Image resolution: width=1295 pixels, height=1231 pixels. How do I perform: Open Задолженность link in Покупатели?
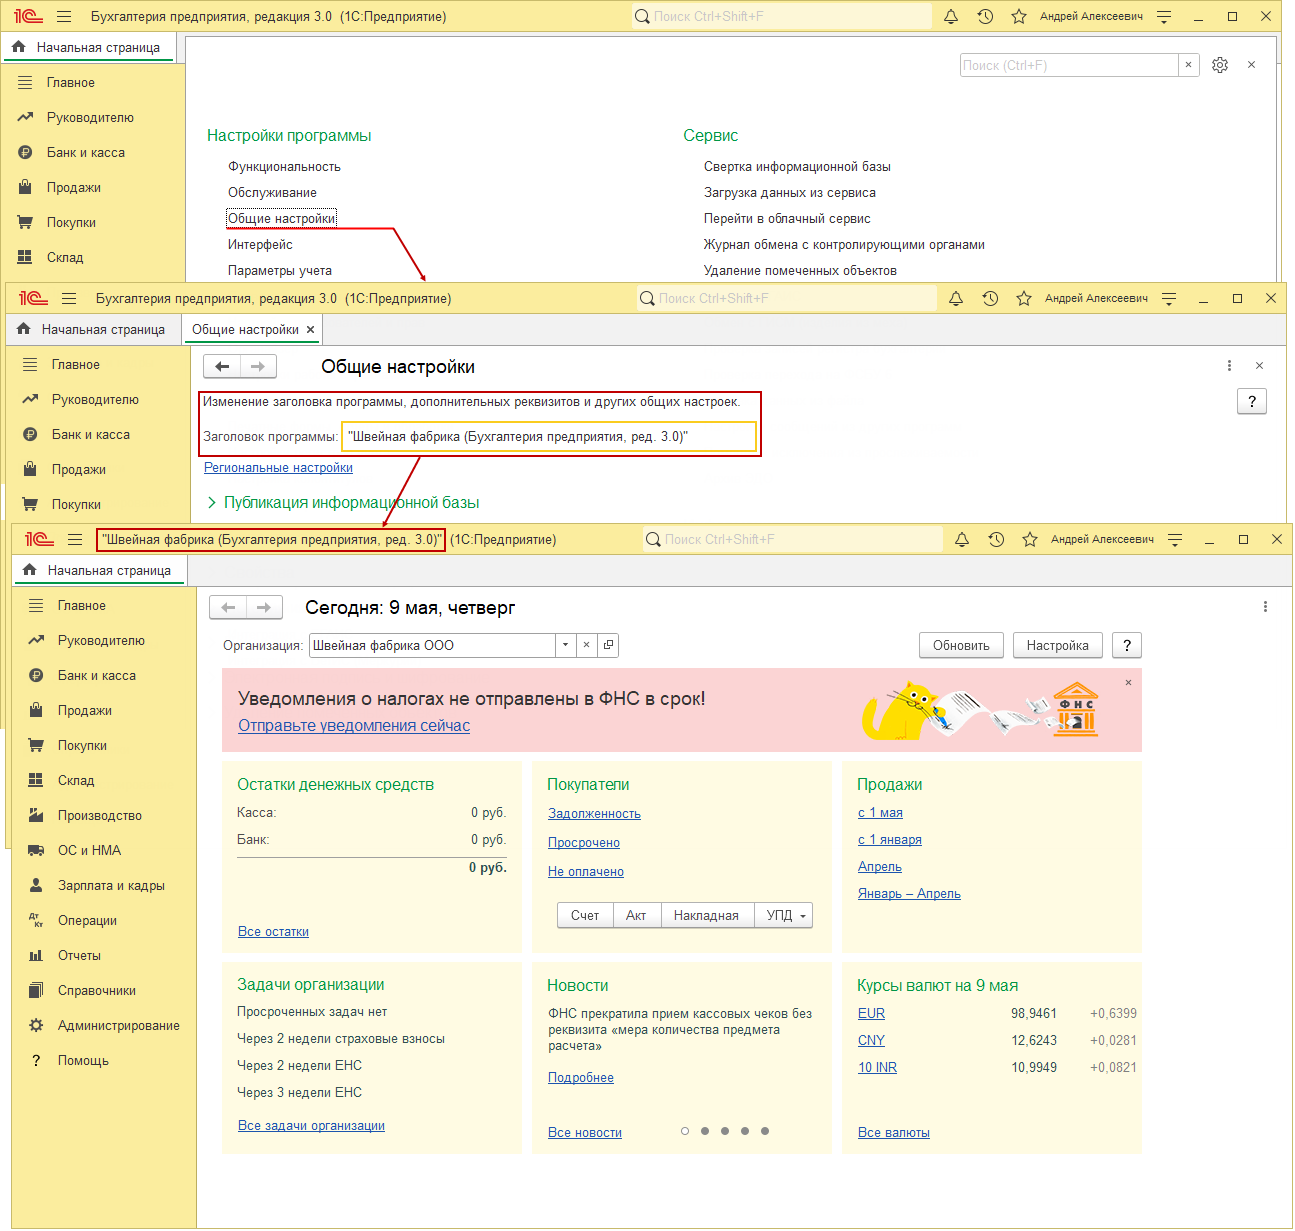tap(594, 813)
